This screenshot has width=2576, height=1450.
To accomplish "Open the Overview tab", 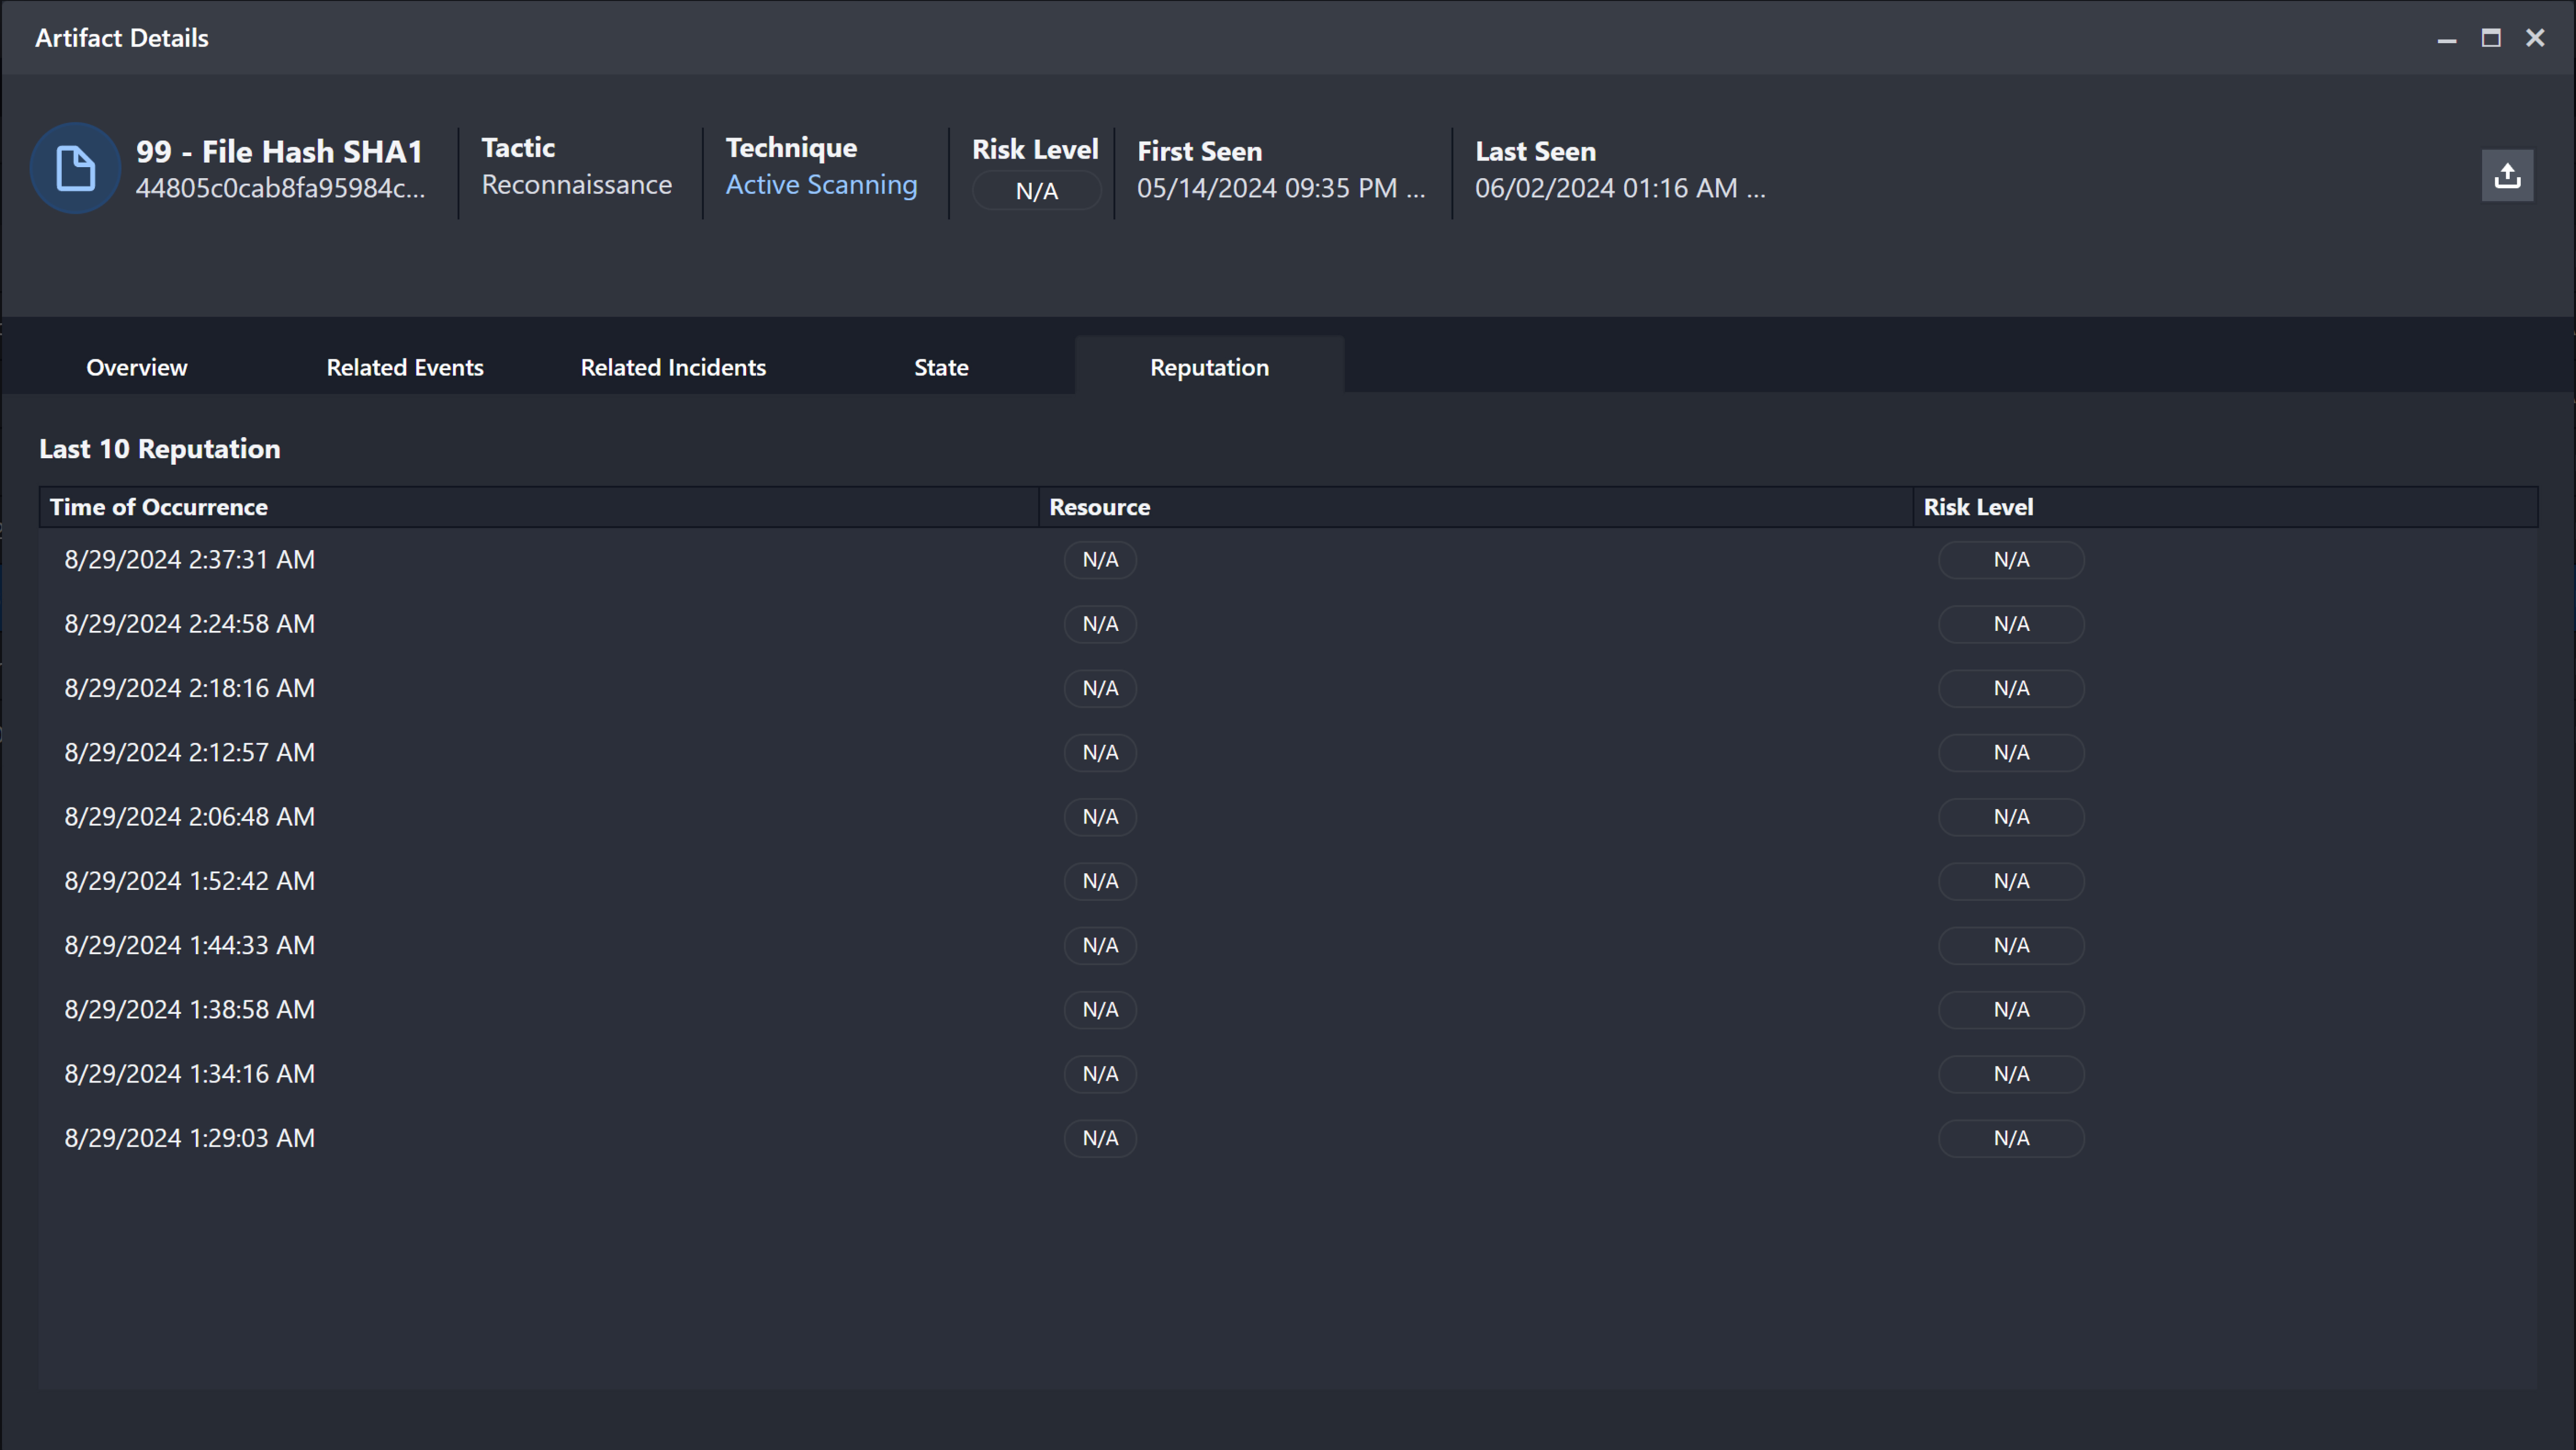I will point(137,367).
